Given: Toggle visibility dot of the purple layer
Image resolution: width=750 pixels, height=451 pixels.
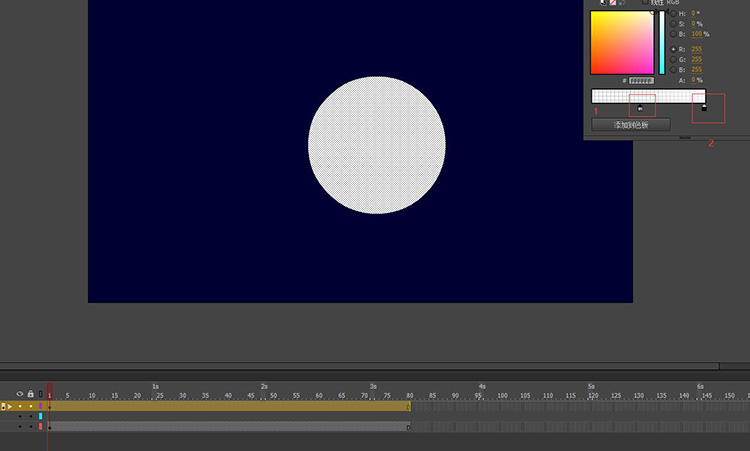Looking at the screenshot, I should coord(20,406).
